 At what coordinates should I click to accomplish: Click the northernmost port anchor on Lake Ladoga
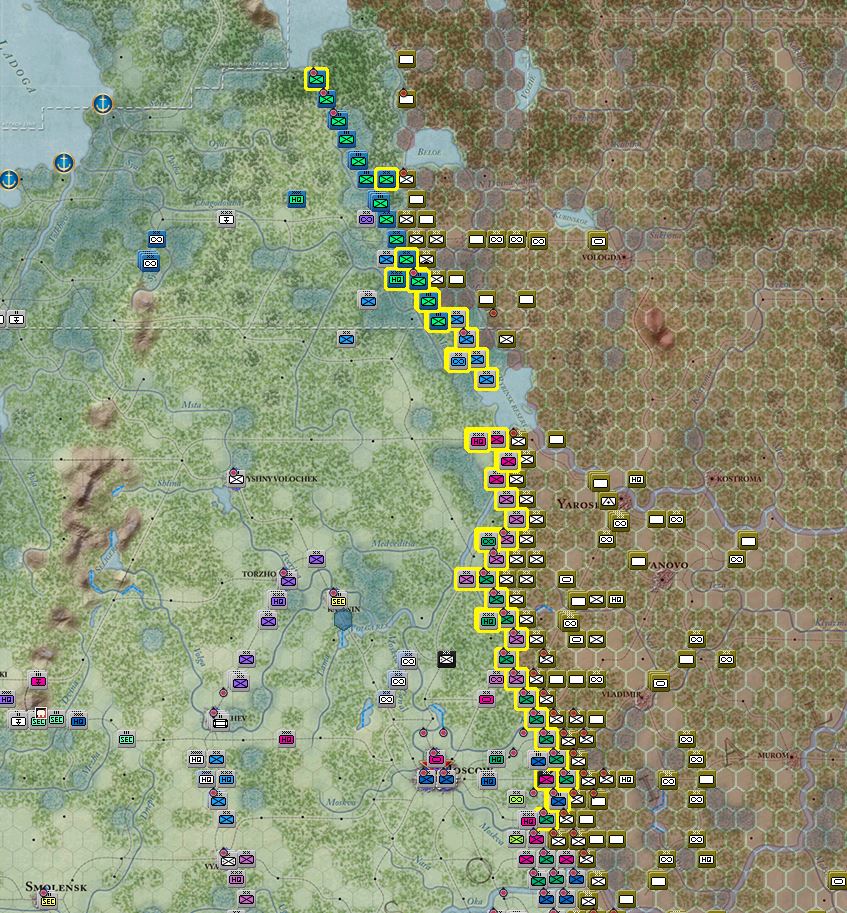(102, 104)
